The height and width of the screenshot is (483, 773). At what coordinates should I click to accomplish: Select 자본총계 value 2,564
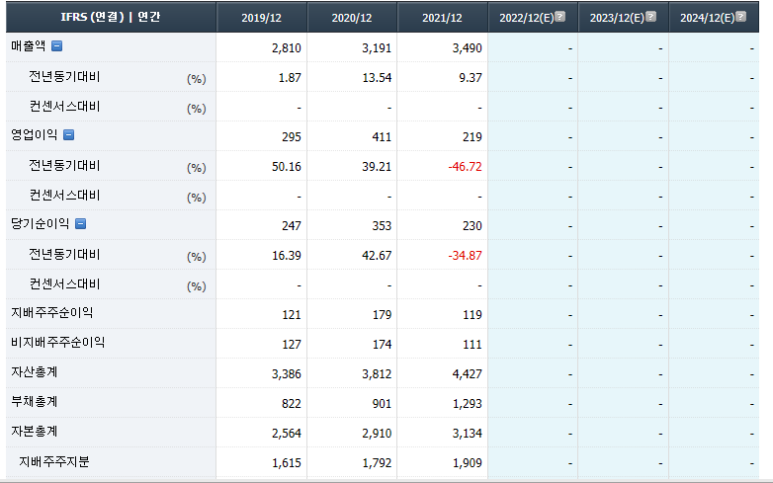point(286,433)
